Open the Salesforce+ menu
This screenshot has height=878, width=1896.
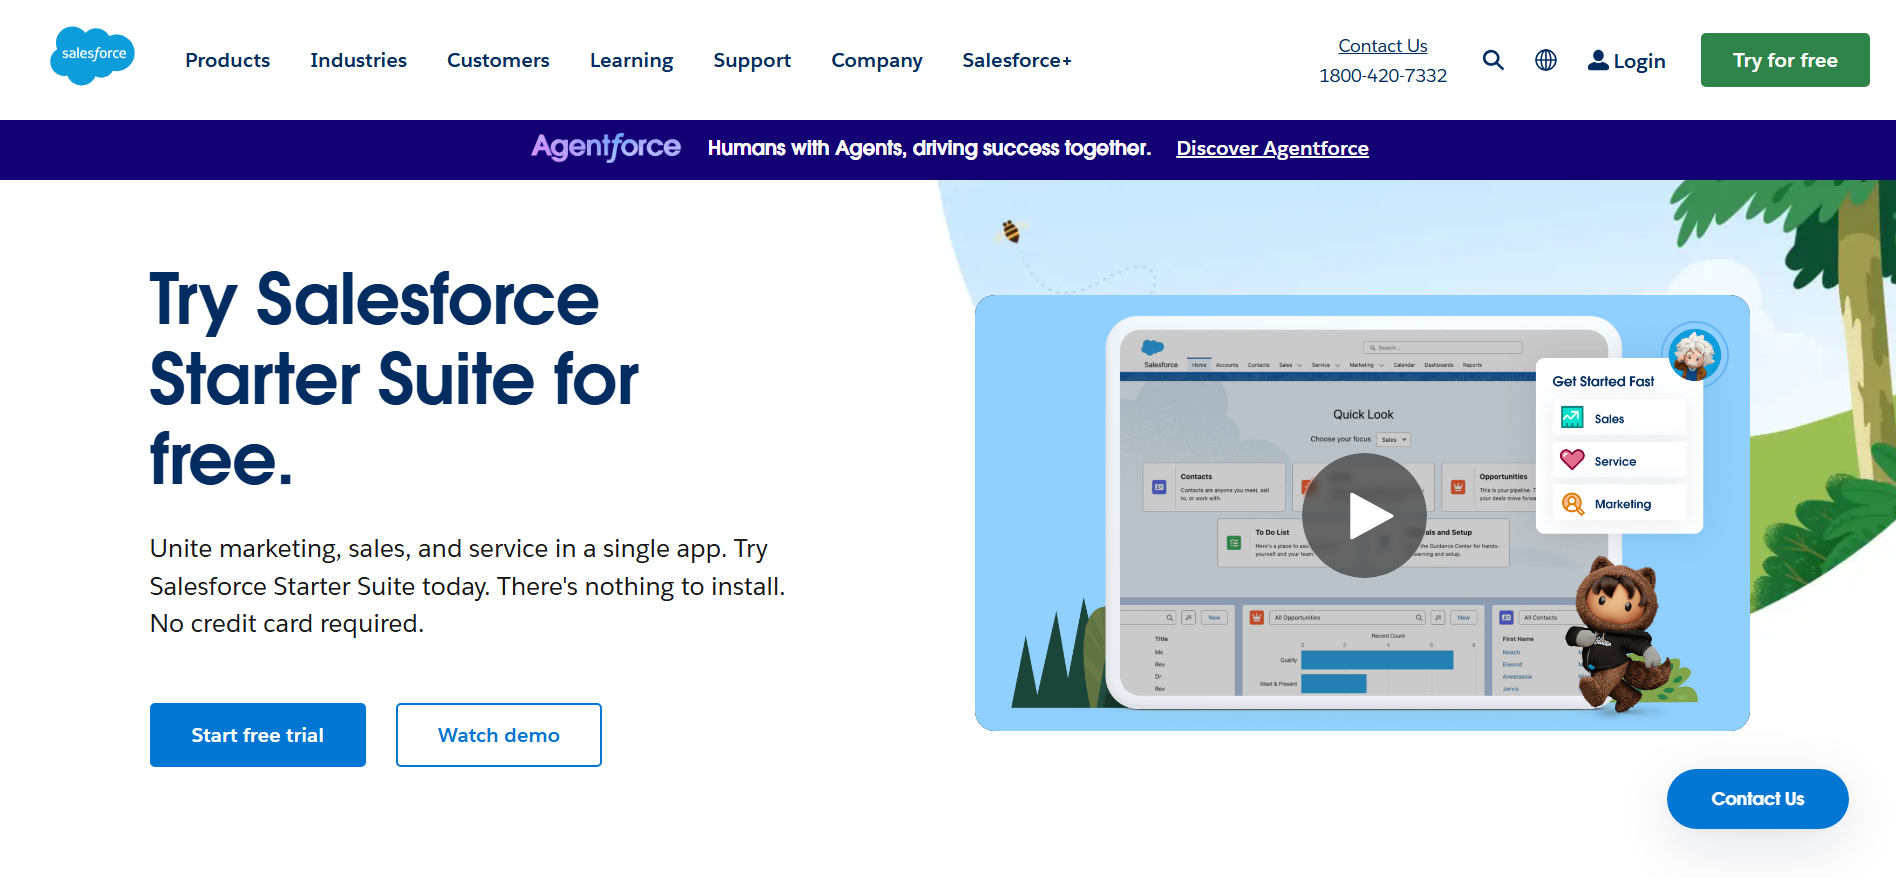tap(1017, 60)
